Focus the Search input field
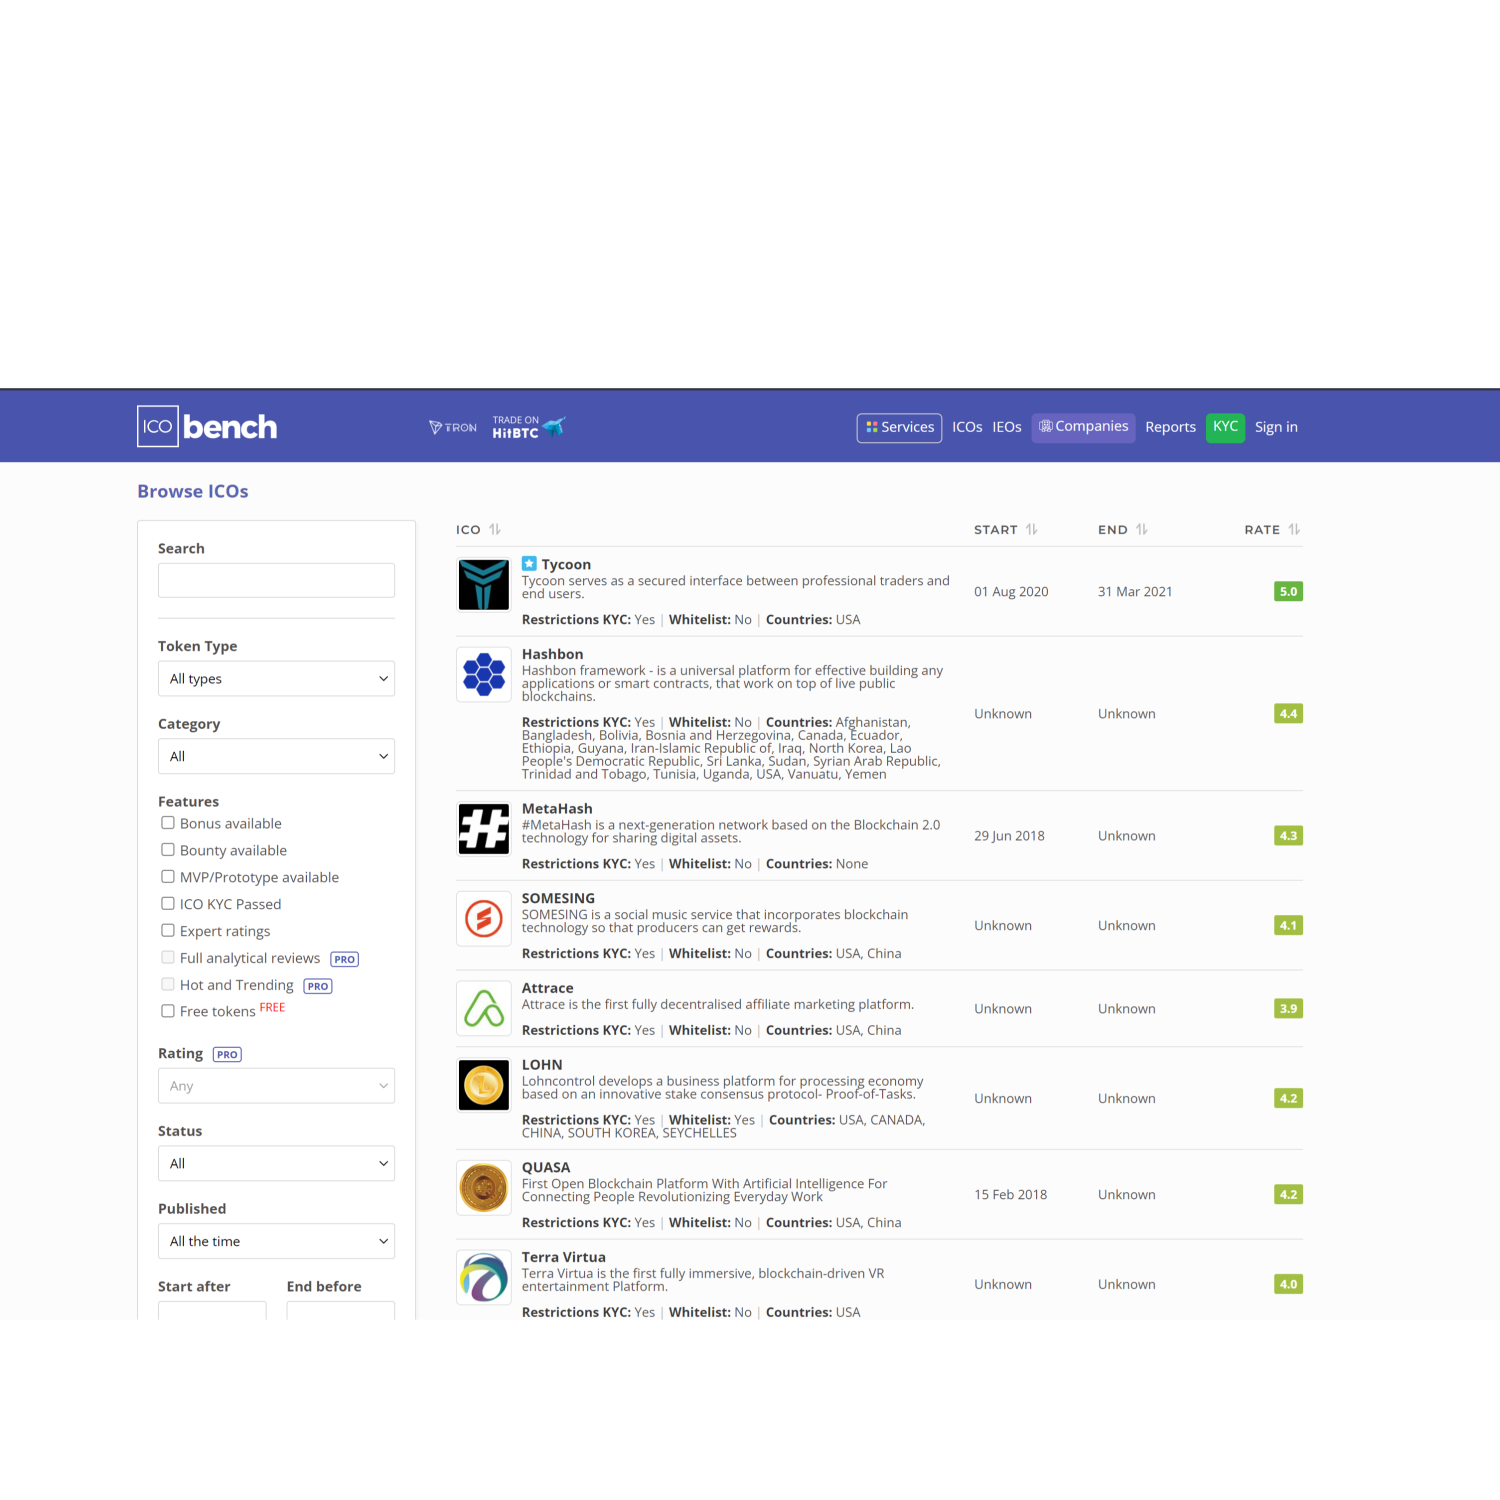Viewport: 1500px width, 1500px height. coord(276,581)
